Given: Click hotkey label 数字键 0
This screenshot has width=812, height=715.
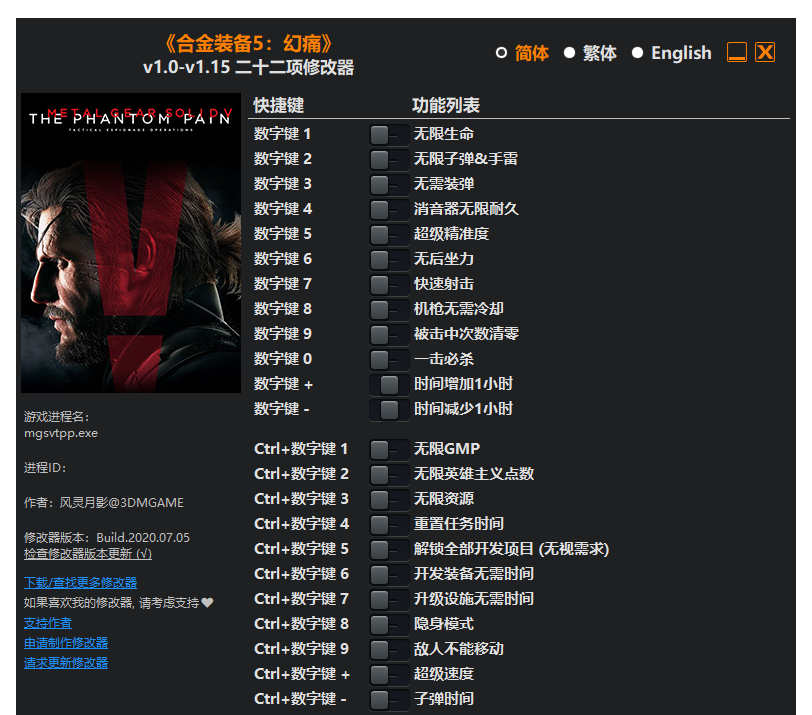Looking at the screenshot, I should (x=282, y=359).
